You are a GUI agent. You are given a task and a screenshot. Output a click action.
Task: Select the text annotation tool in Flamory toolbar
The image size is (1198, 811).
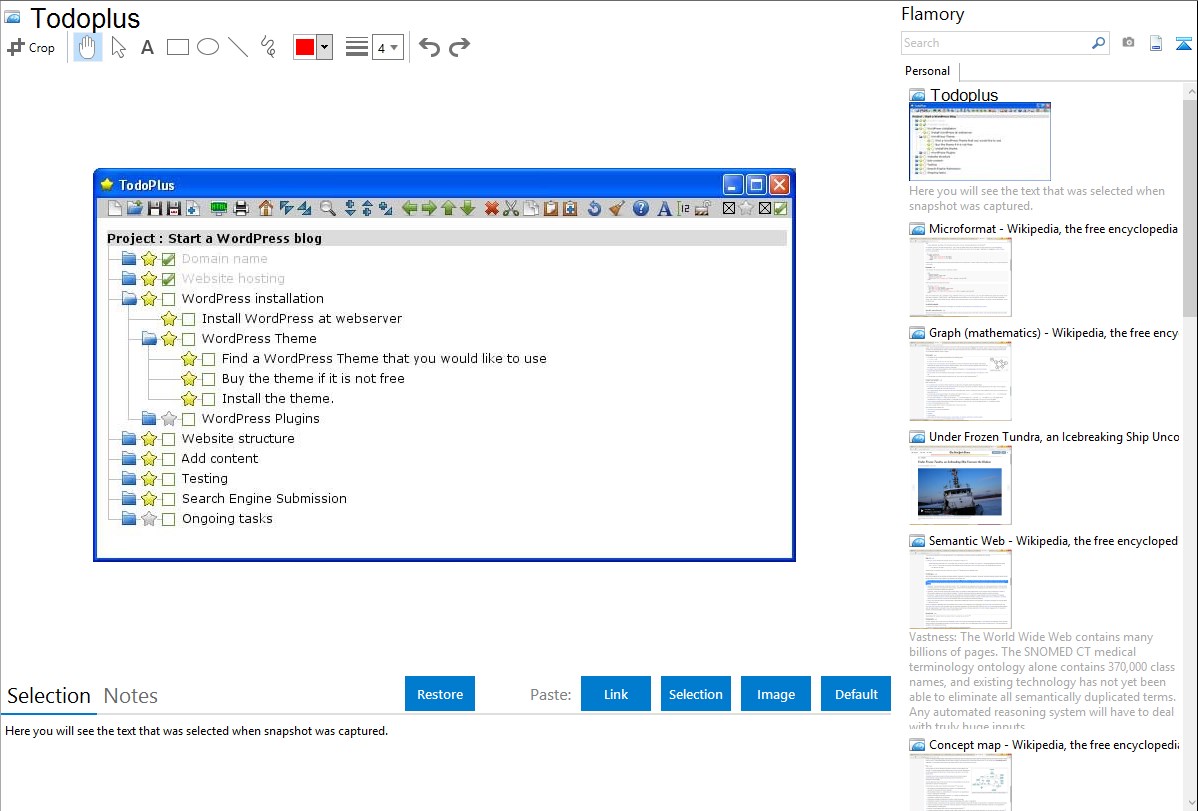coord(147,47)
